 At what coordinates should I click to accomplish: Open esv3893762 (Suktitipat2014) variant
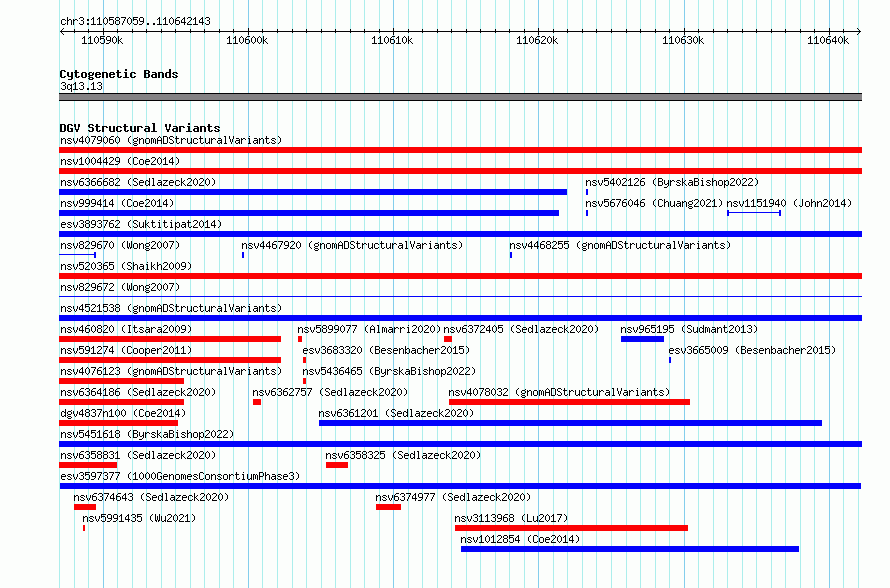point(141,224)
